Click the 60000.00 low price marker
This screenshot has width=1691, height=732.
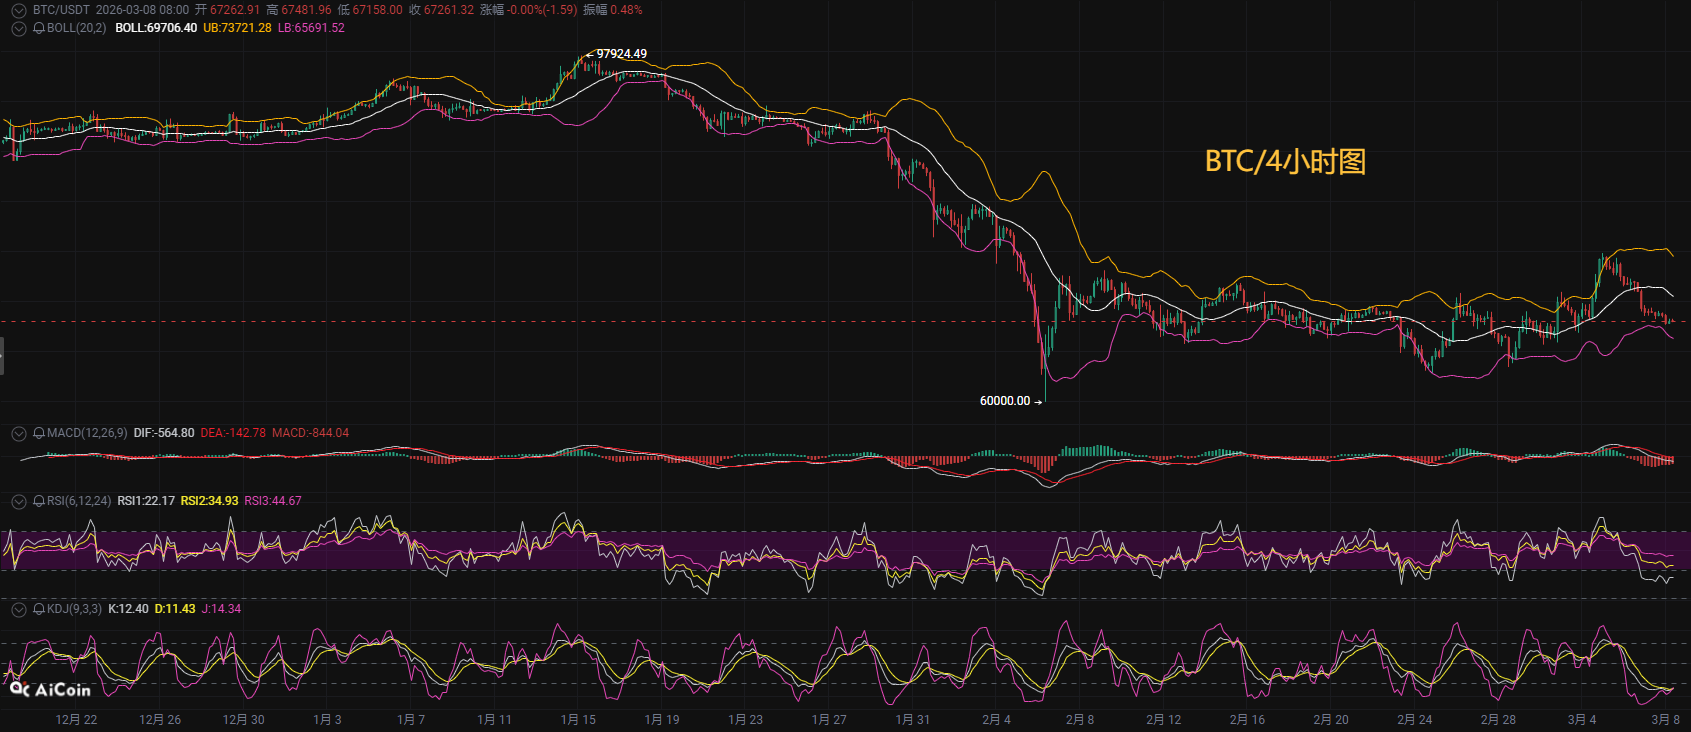coord(1005,401)
